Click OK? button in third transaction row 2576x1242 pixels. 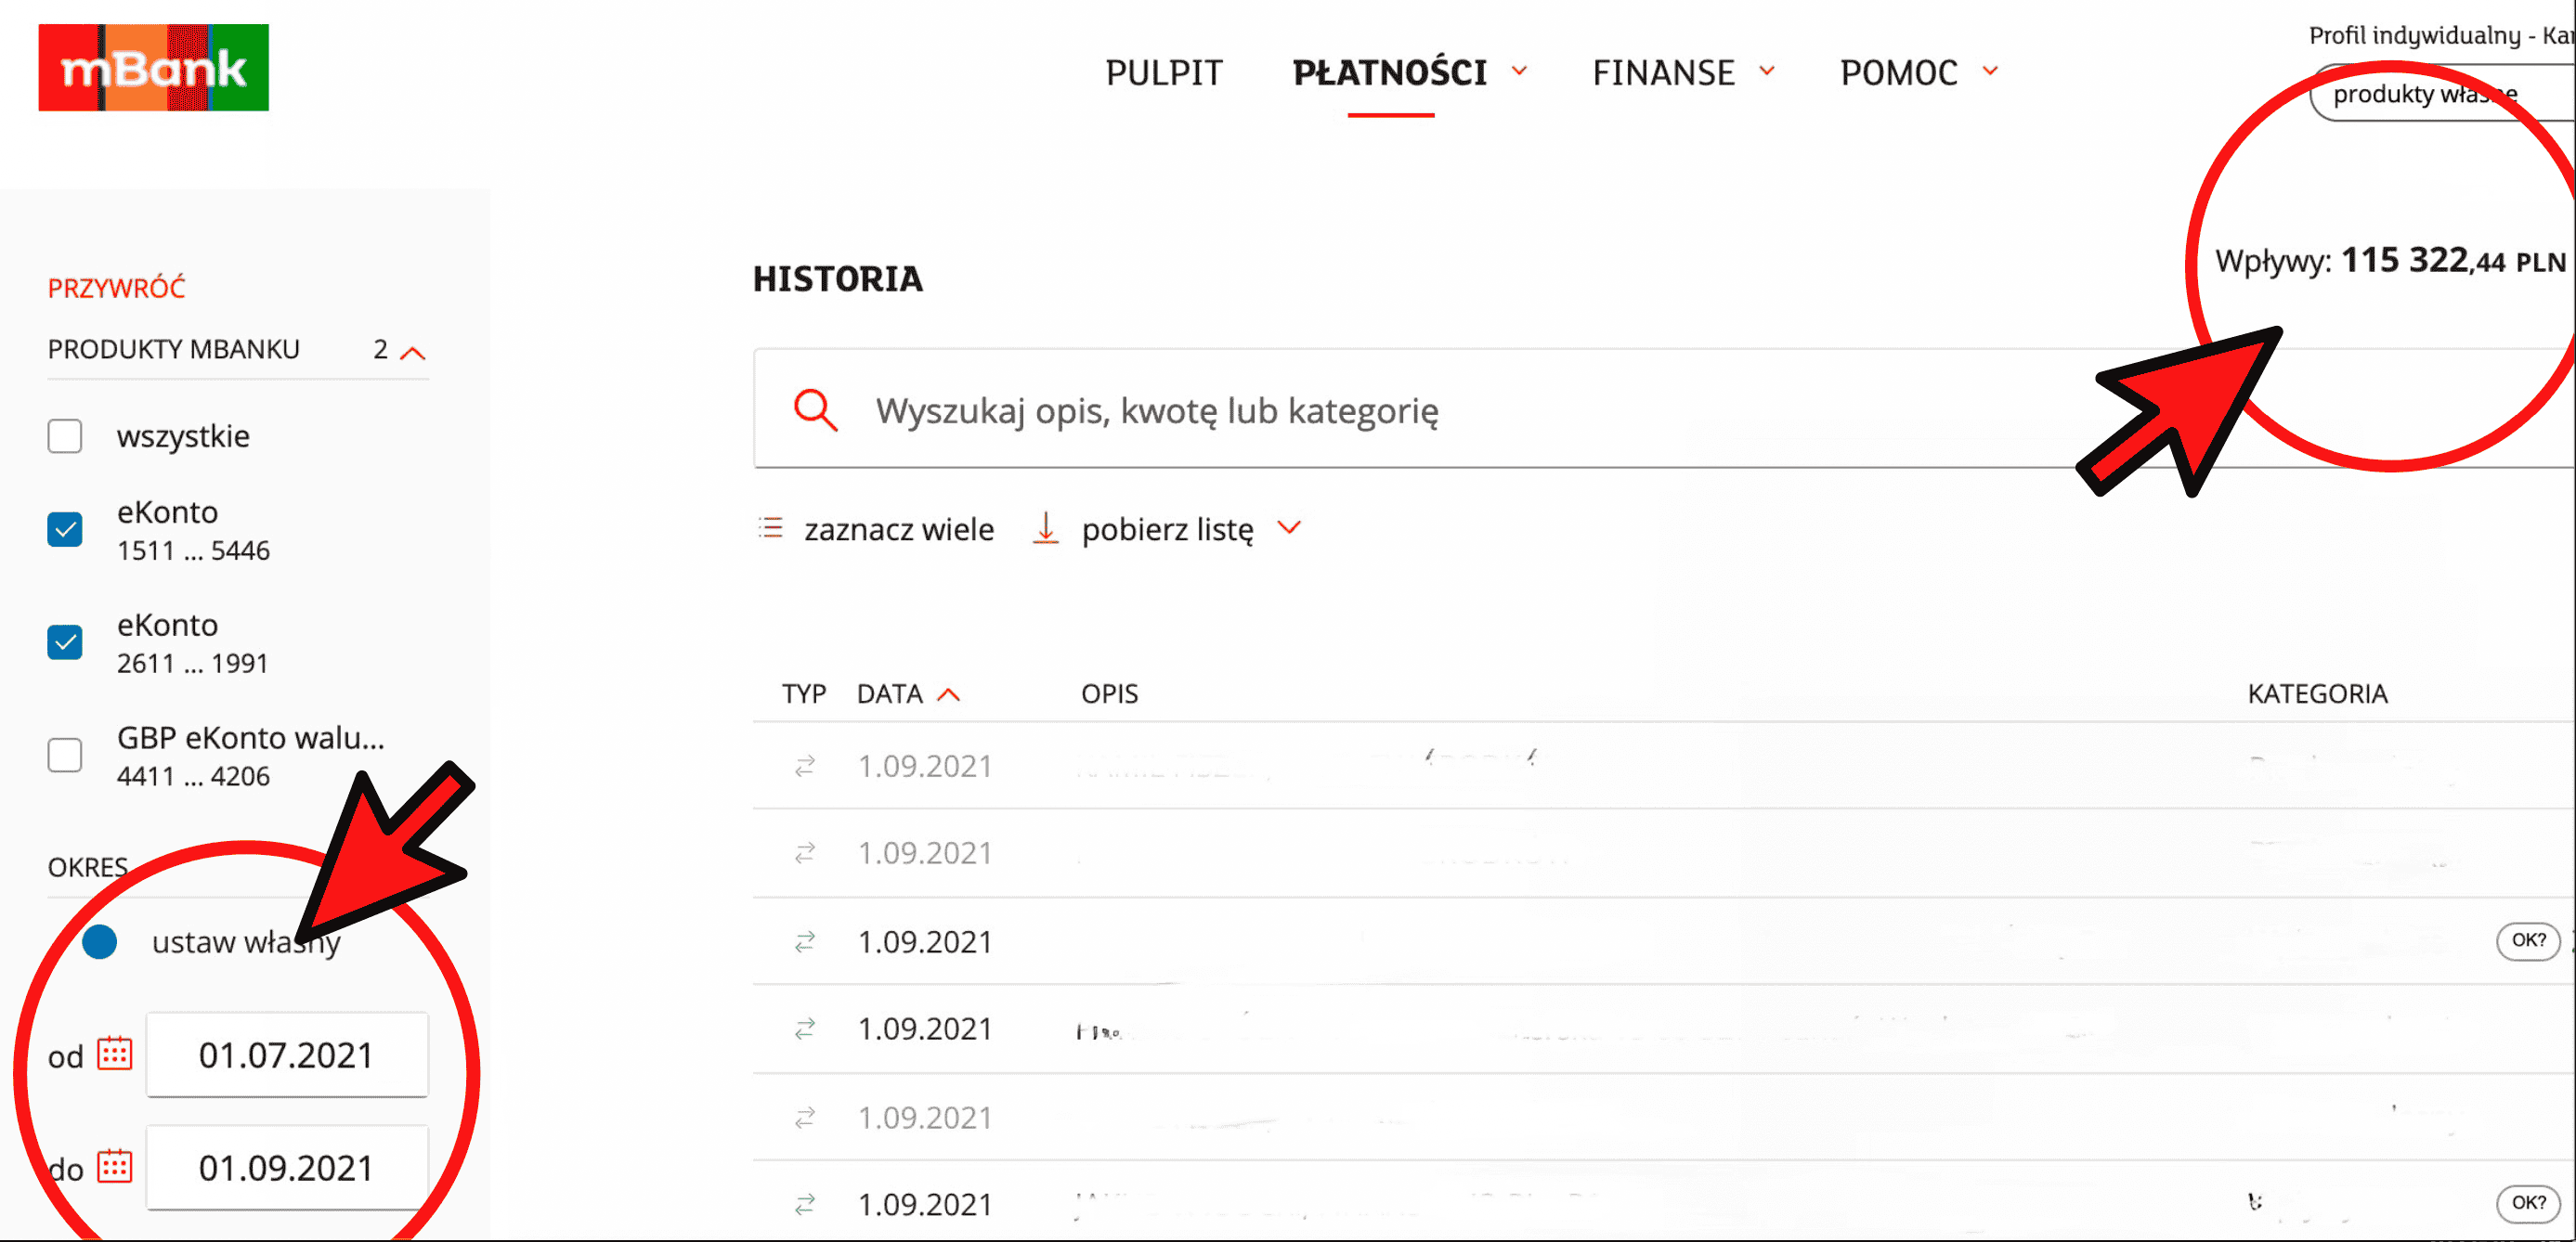[2528, 940]
